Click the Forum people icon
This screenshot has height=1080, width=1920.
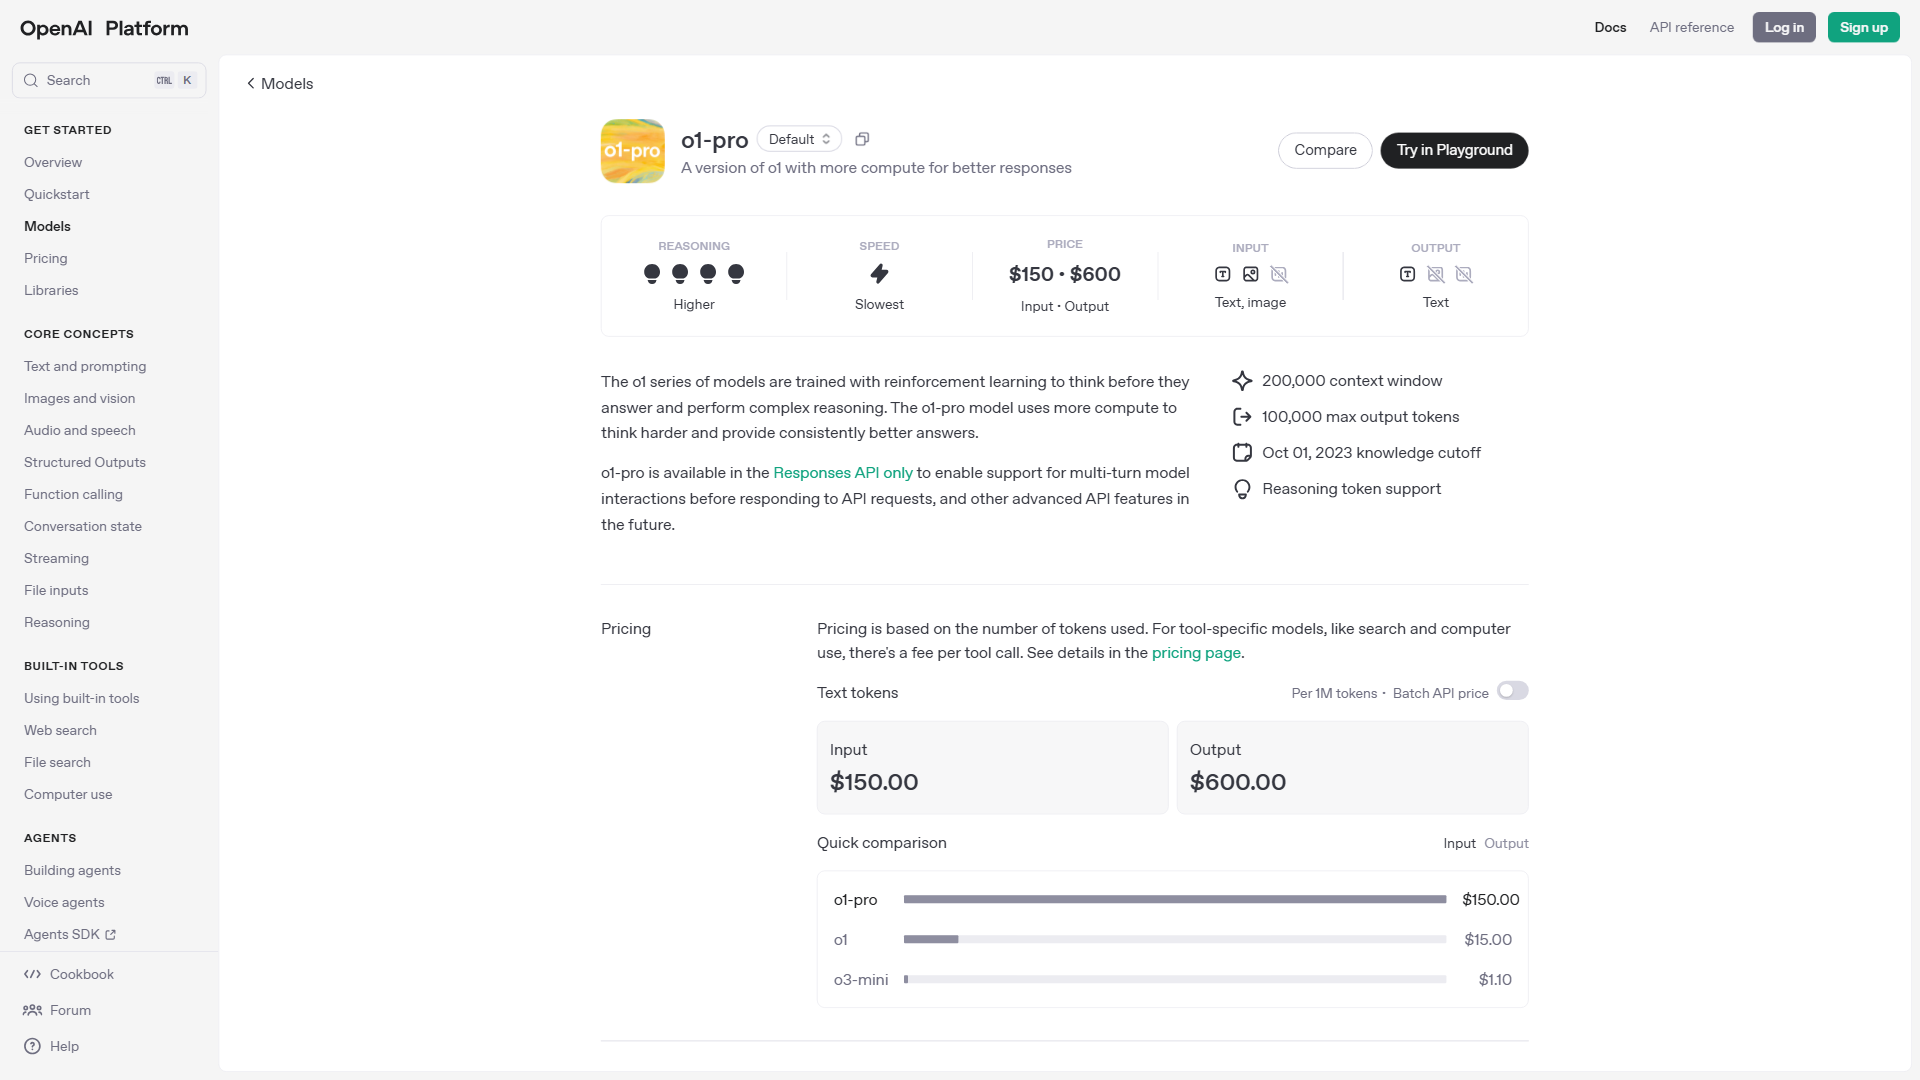[x=33, y=1010]
